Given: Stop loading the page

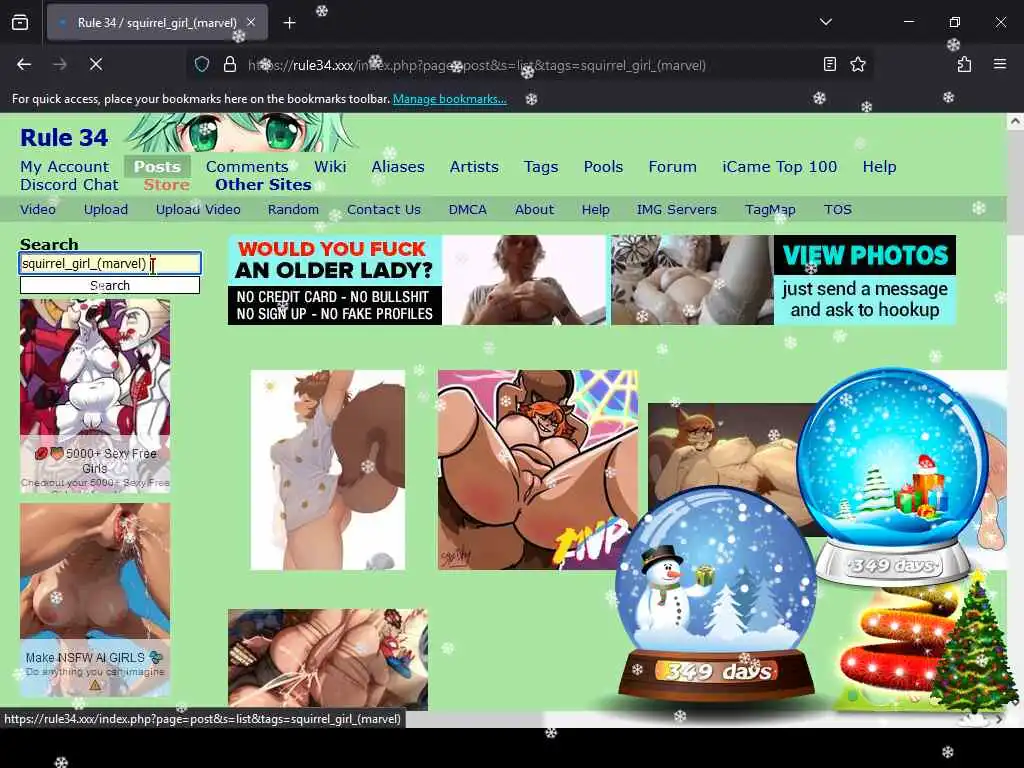Looking at the screenshot, I should 95,64.
